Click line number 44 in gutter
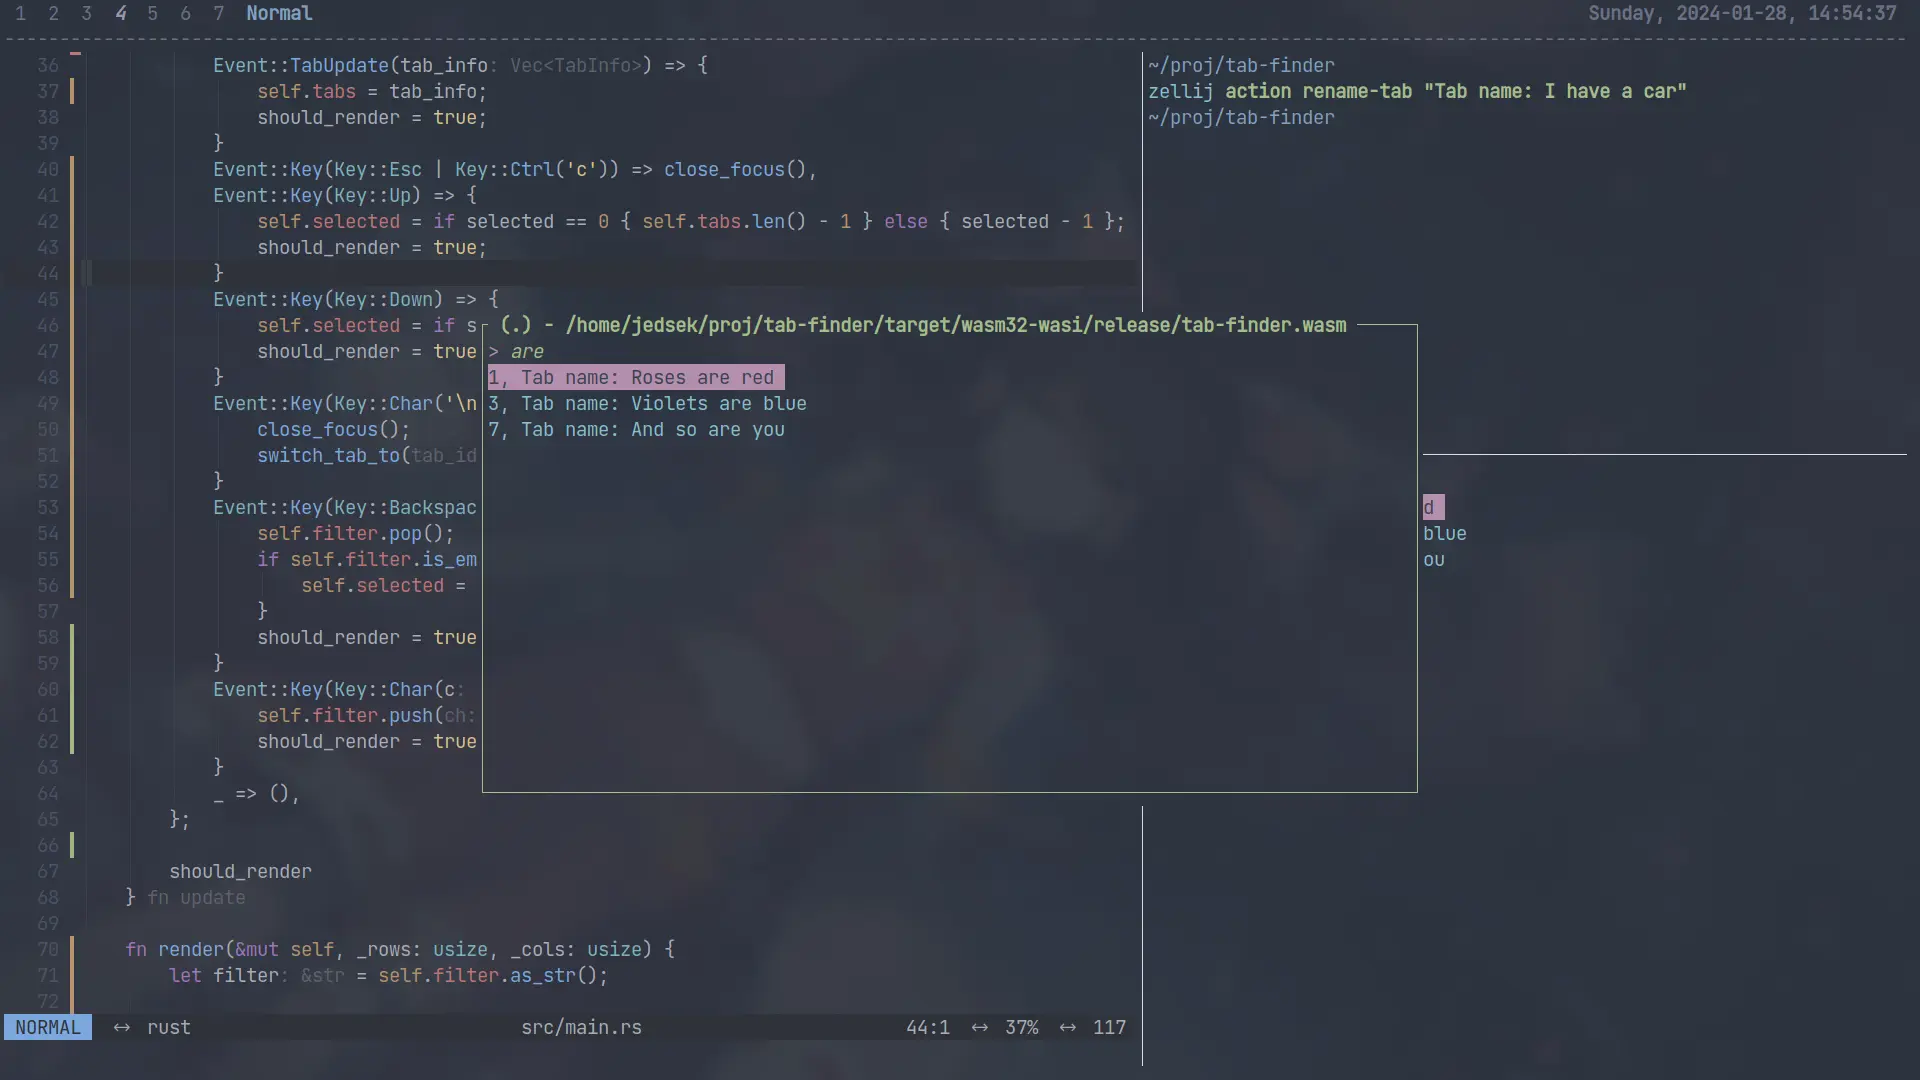The width and height of the screenshot is (1920, 1080). [x=48, y=274]
